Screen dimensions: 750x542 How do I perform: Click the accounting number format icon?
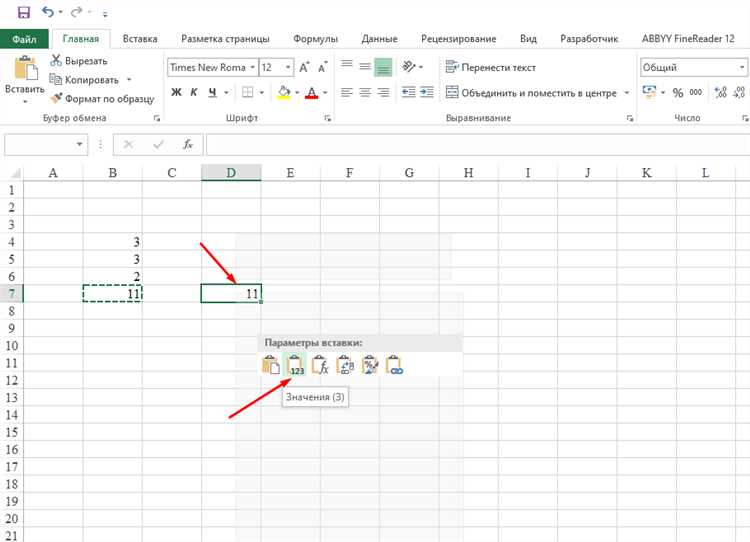pos(650,92)
